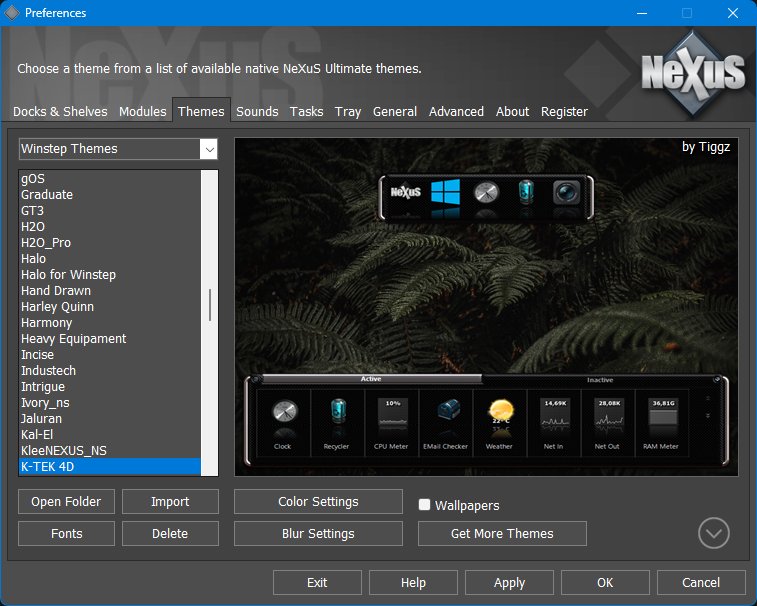The height and width of the screenshot is (606, 757).
Task: Go to the Tasks tab
Action: click(x=307, y=112)
